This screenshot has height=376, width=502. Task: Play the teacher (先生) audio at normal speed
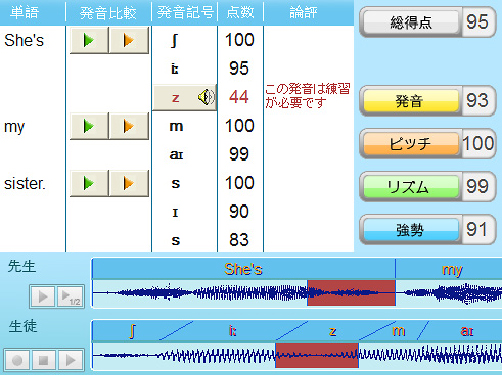tap(42, 296)
